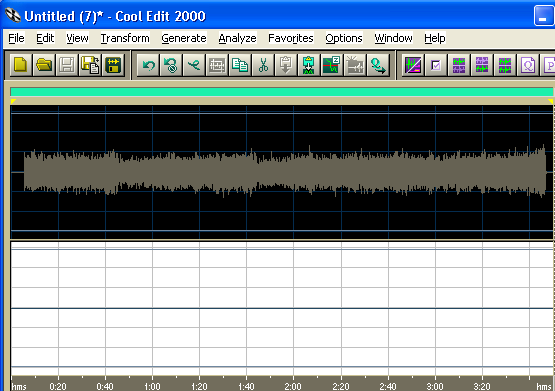The width and height of the screenshot is (555, 391).
Task: Click the View menu label
Action: [x=77, y=38]
